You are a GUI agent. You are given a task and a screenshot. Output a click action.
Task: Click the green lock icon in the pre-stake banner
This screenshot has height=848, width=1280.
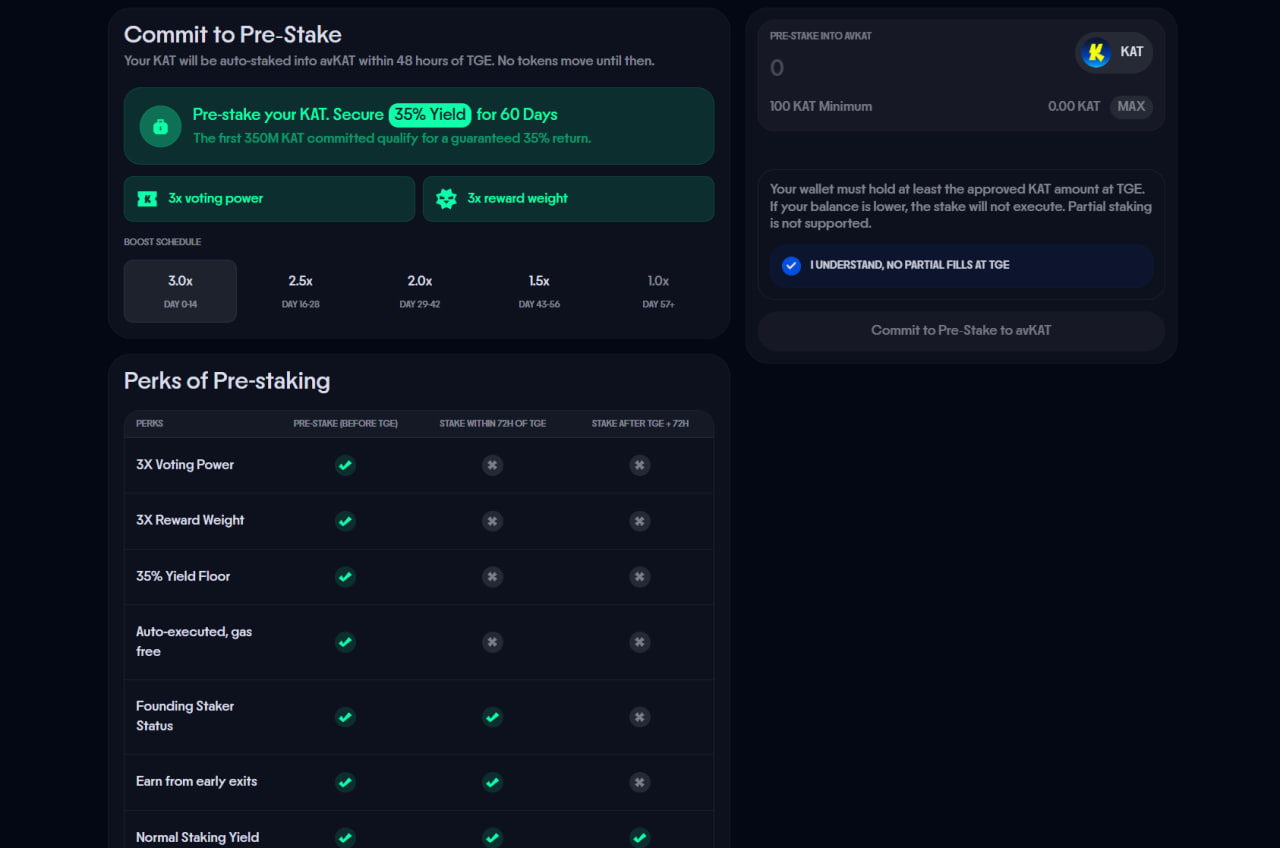[x=160, y=126]
